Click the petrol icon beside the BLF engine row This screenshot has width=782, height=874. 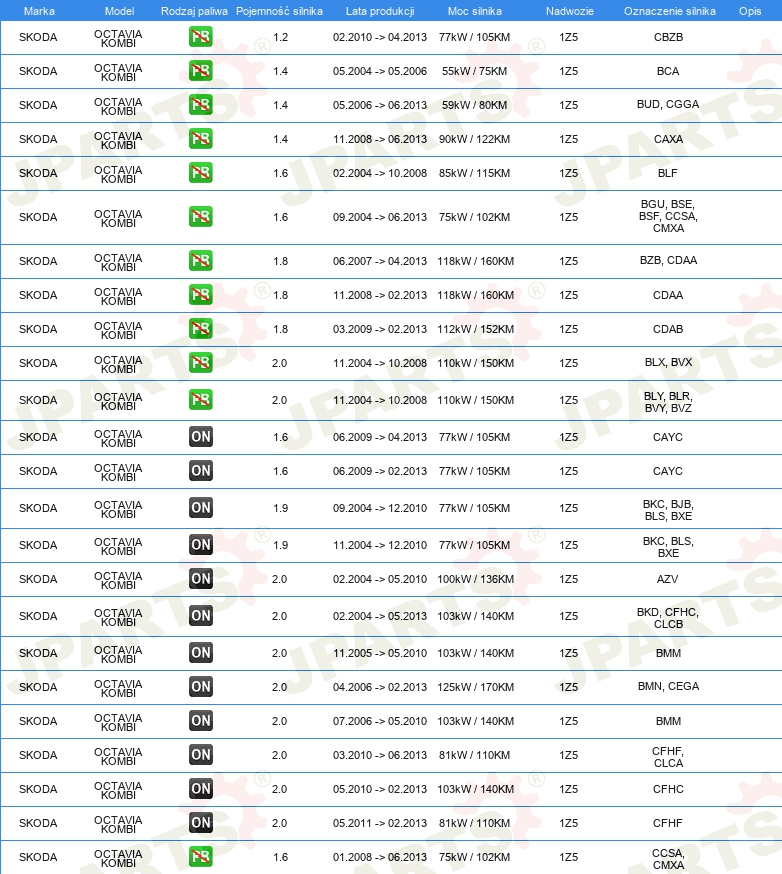(201, 173)
